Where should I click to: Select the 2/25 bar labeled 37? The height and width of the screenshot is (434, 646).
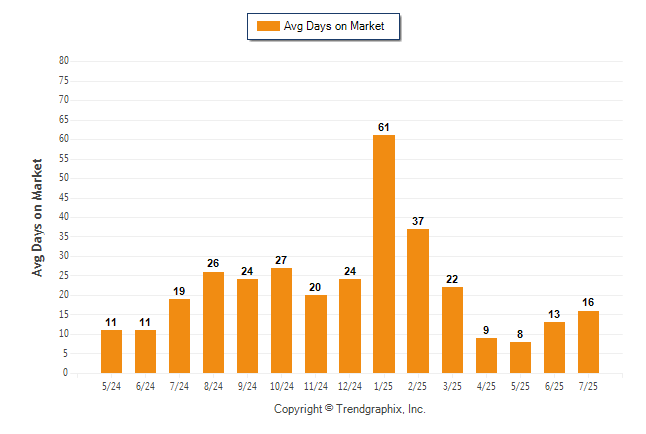point(418,301)
